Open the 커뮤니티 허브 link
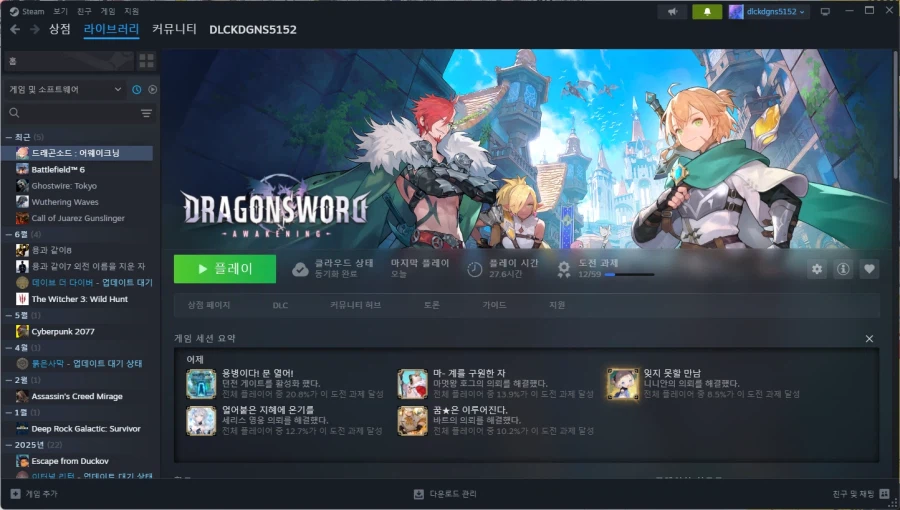Viewport: 900px width, 510px height. pos(355,305)
